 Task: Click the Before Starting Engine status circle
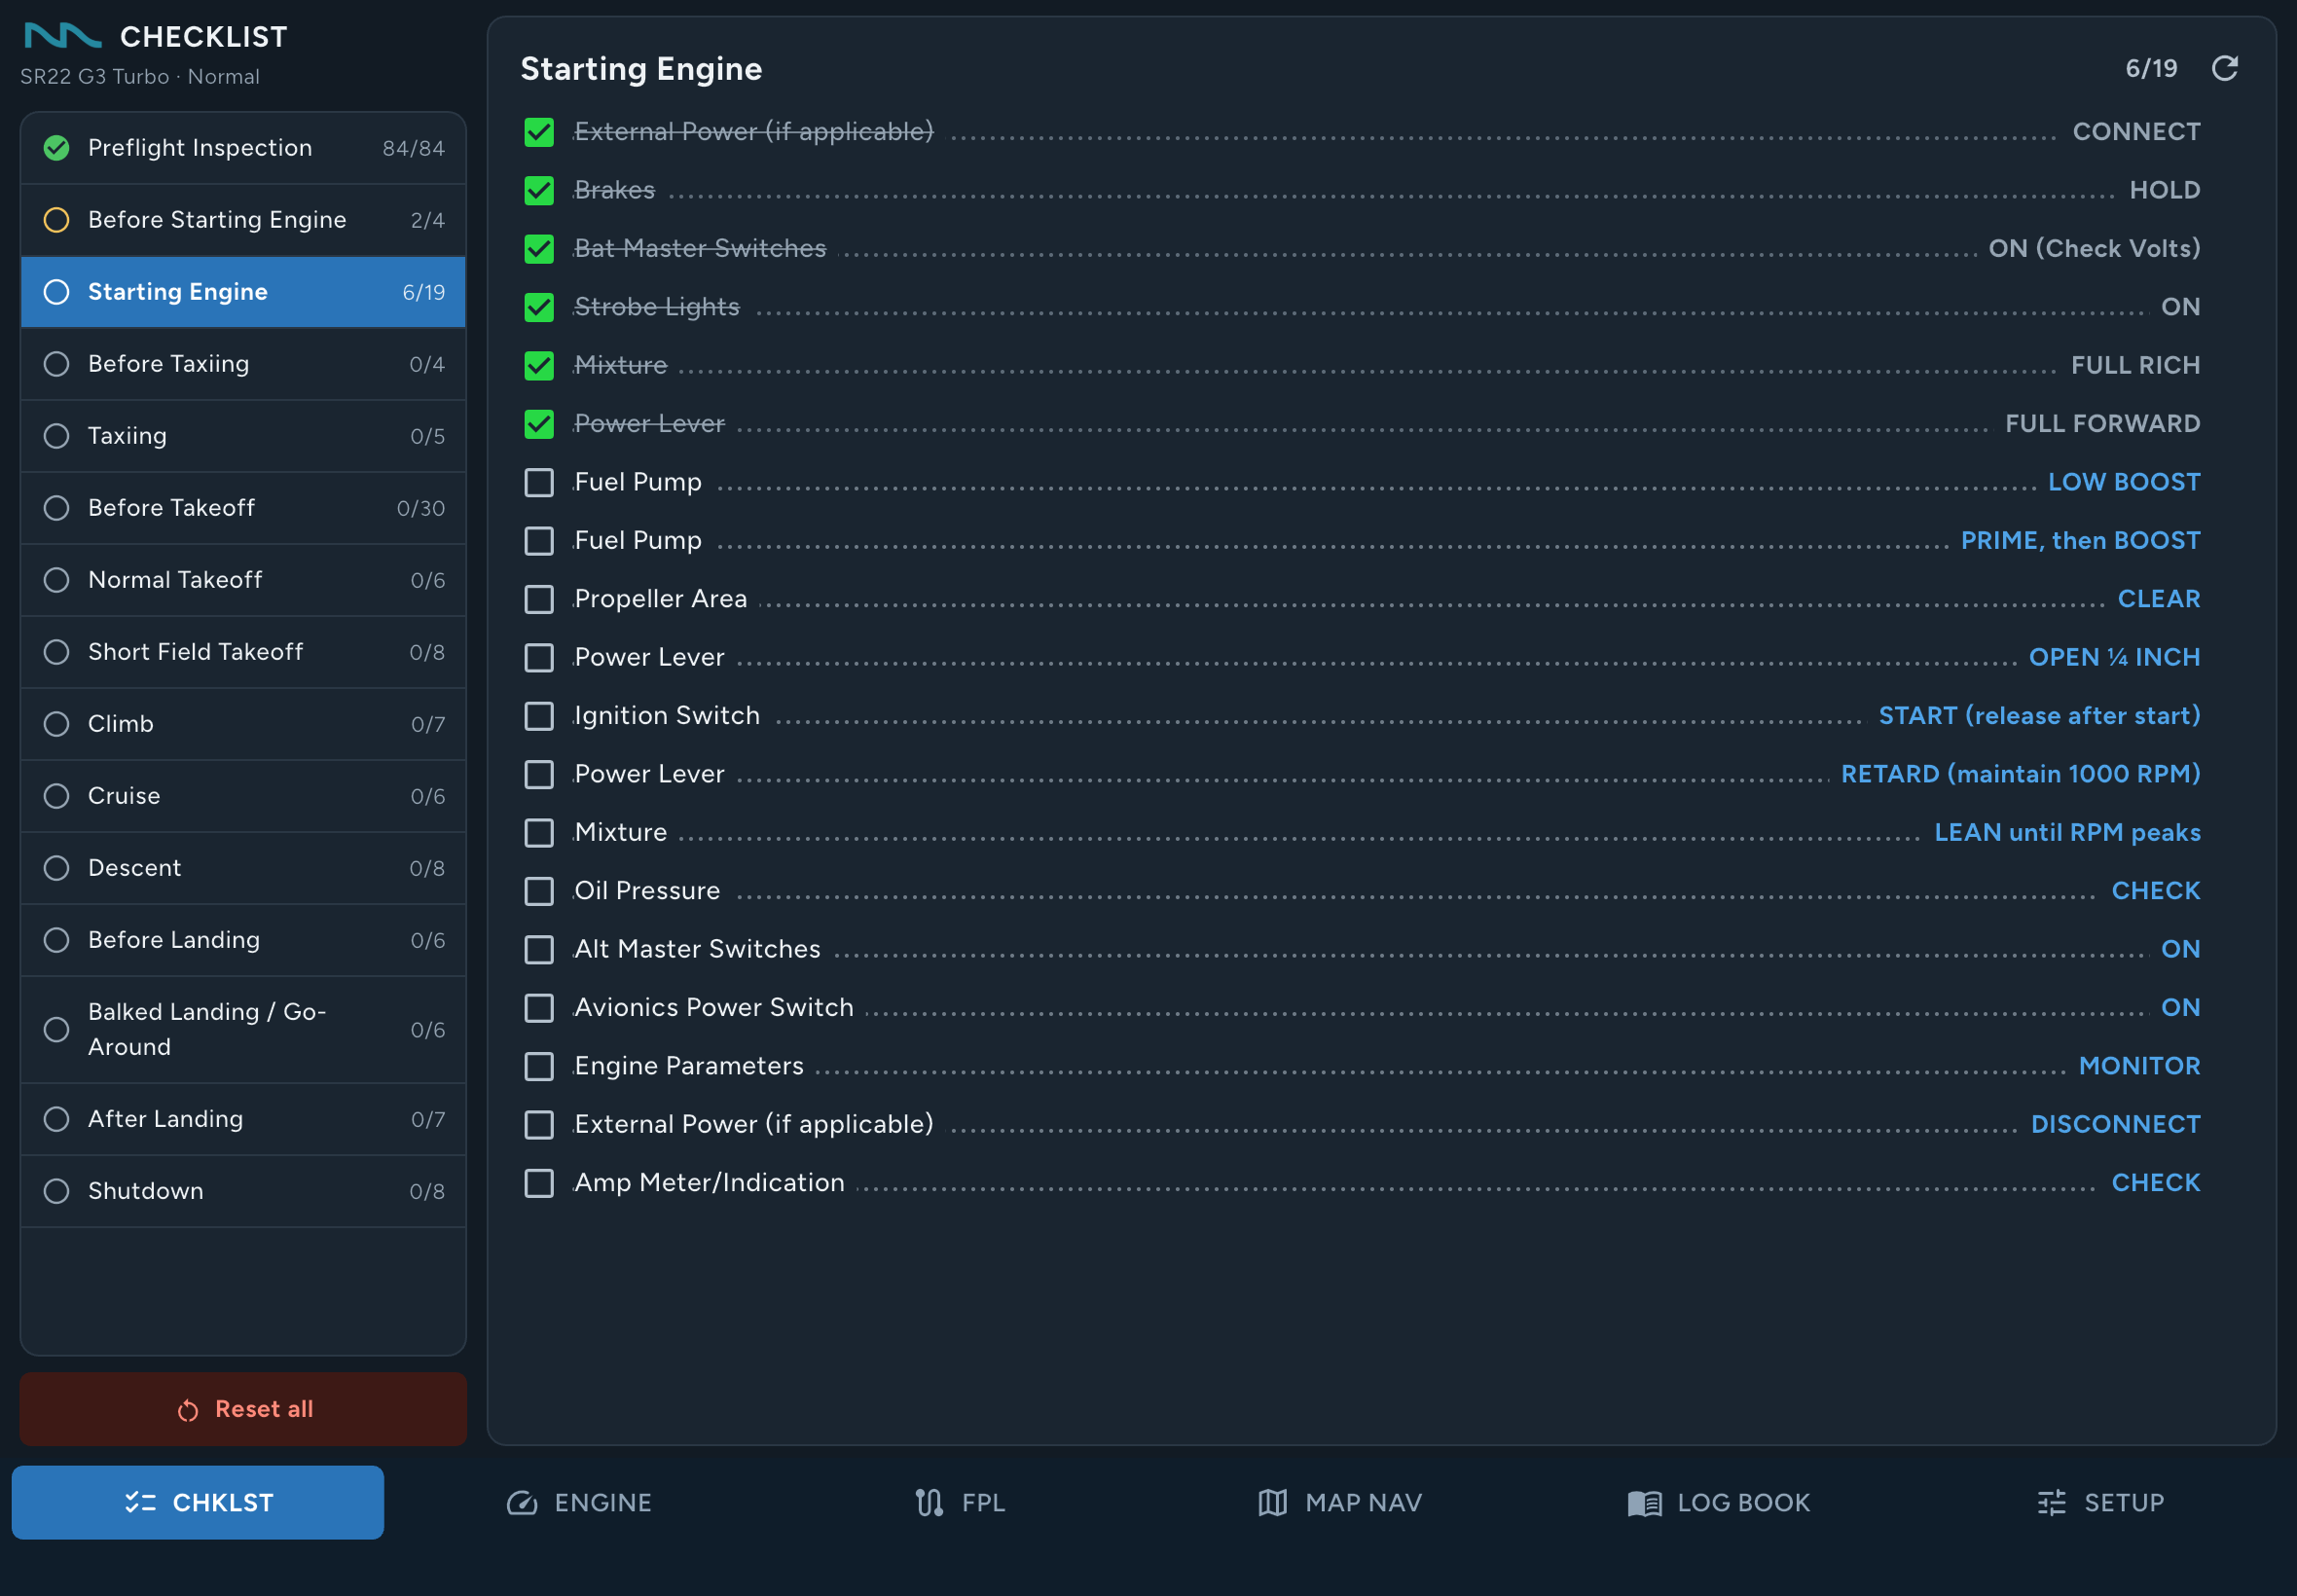click(x=57, y=220)
